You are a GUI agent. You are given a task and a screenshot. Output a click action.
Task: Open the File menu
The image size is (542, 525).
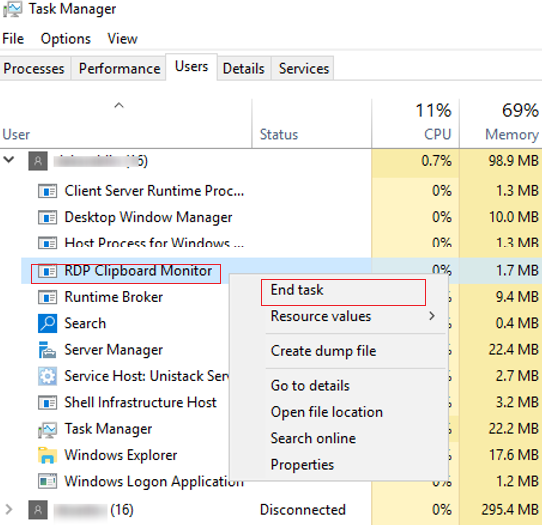[13, 38]
